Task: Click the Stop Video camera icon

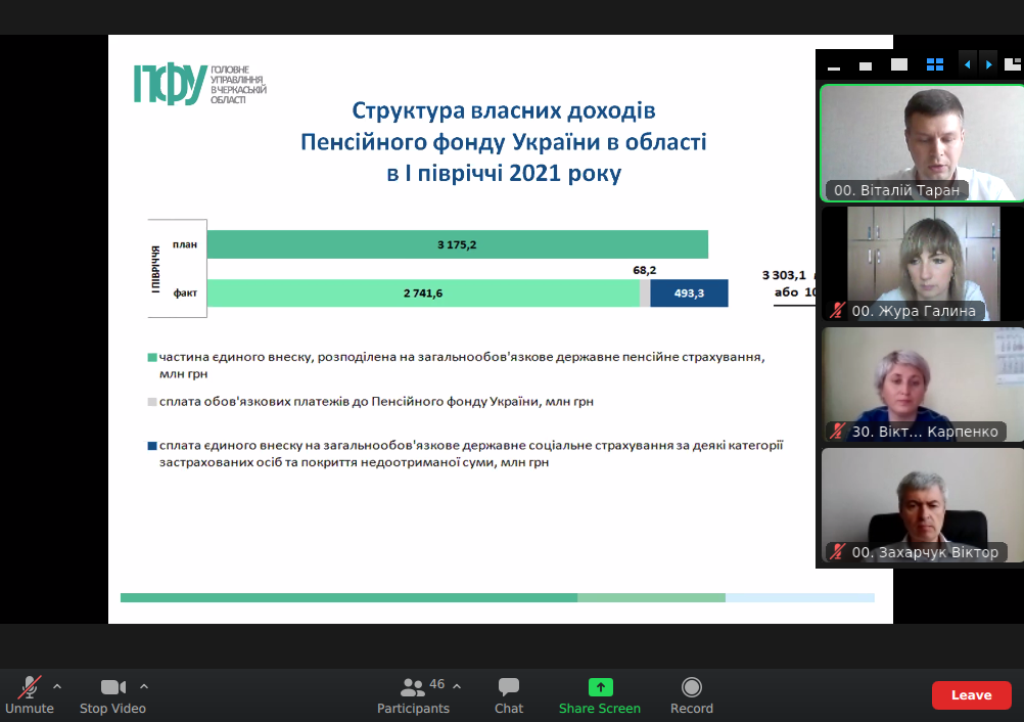Action: [113, 687]
